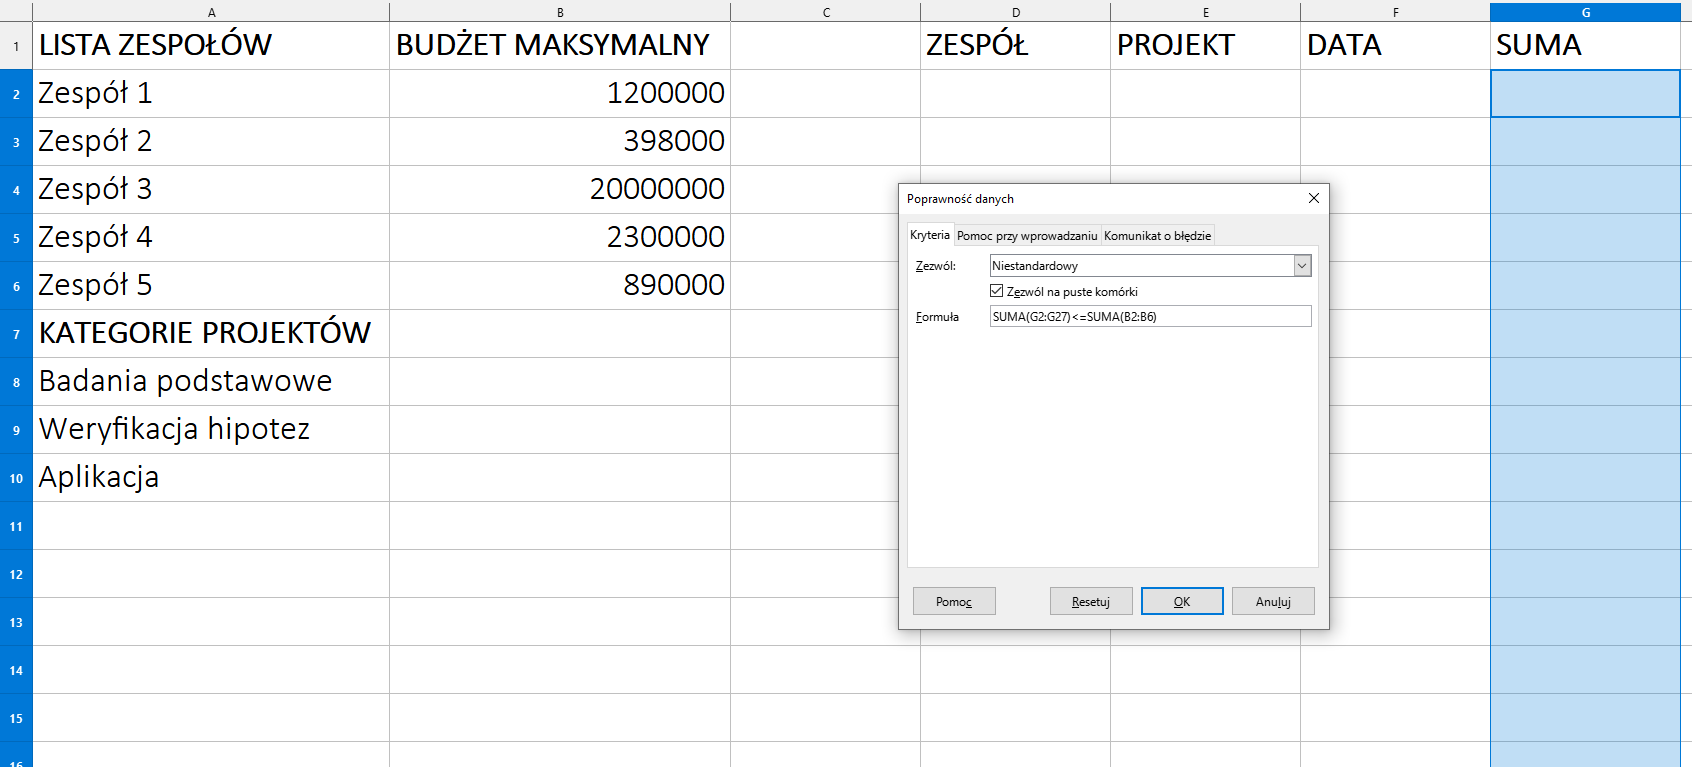Open help with the Pomoc button
Screen dimensions: 1692x767
coord(953,601)
